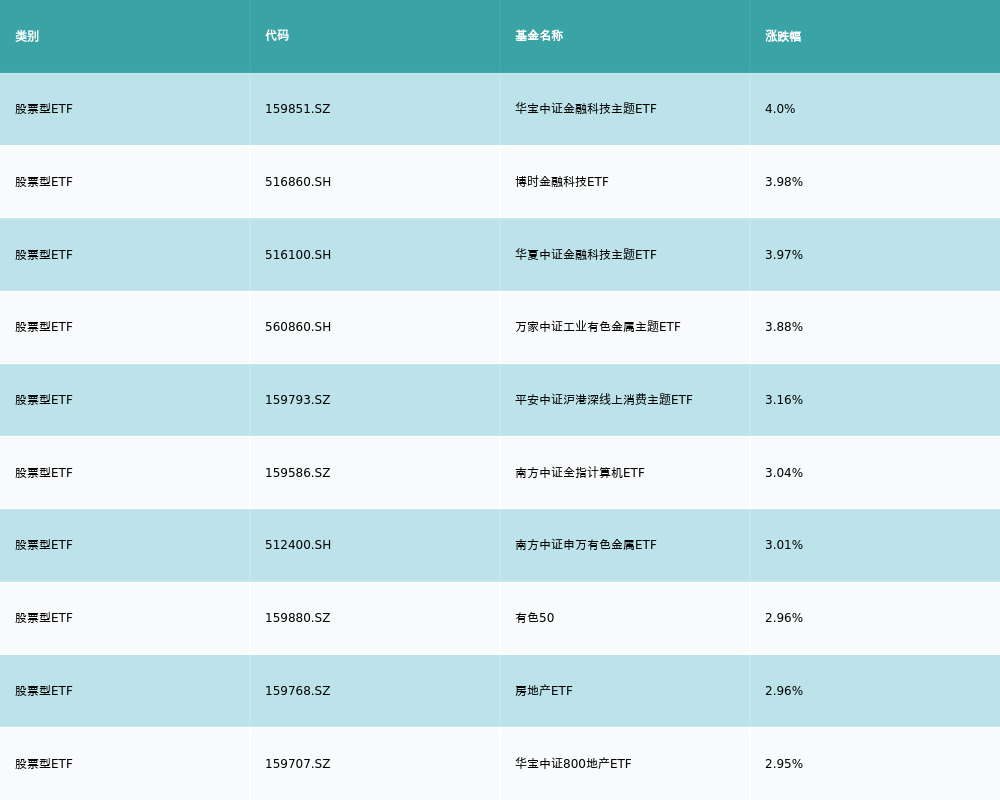
Task: Click the 2.96% value in 房地产ETF row
Action: [x=784, y=691]
